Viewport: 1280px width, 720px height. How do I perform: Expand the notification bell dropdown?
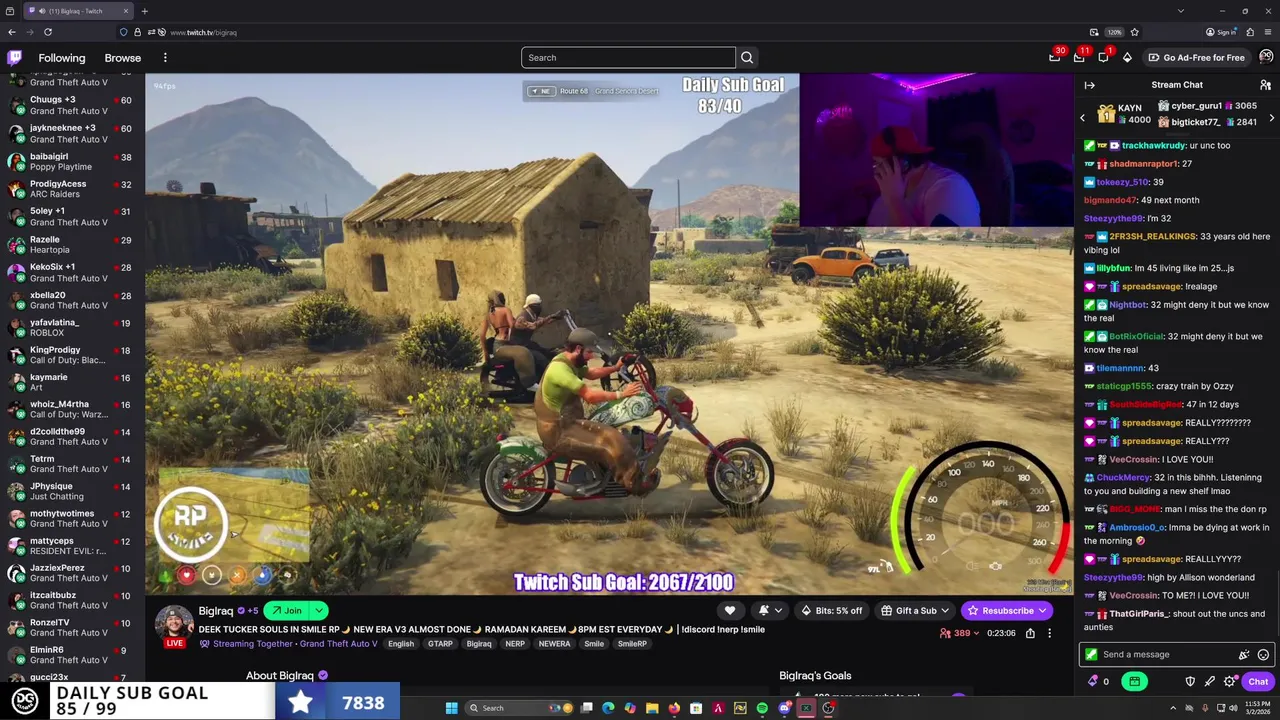pyautogui.click(x=778, y=611)
